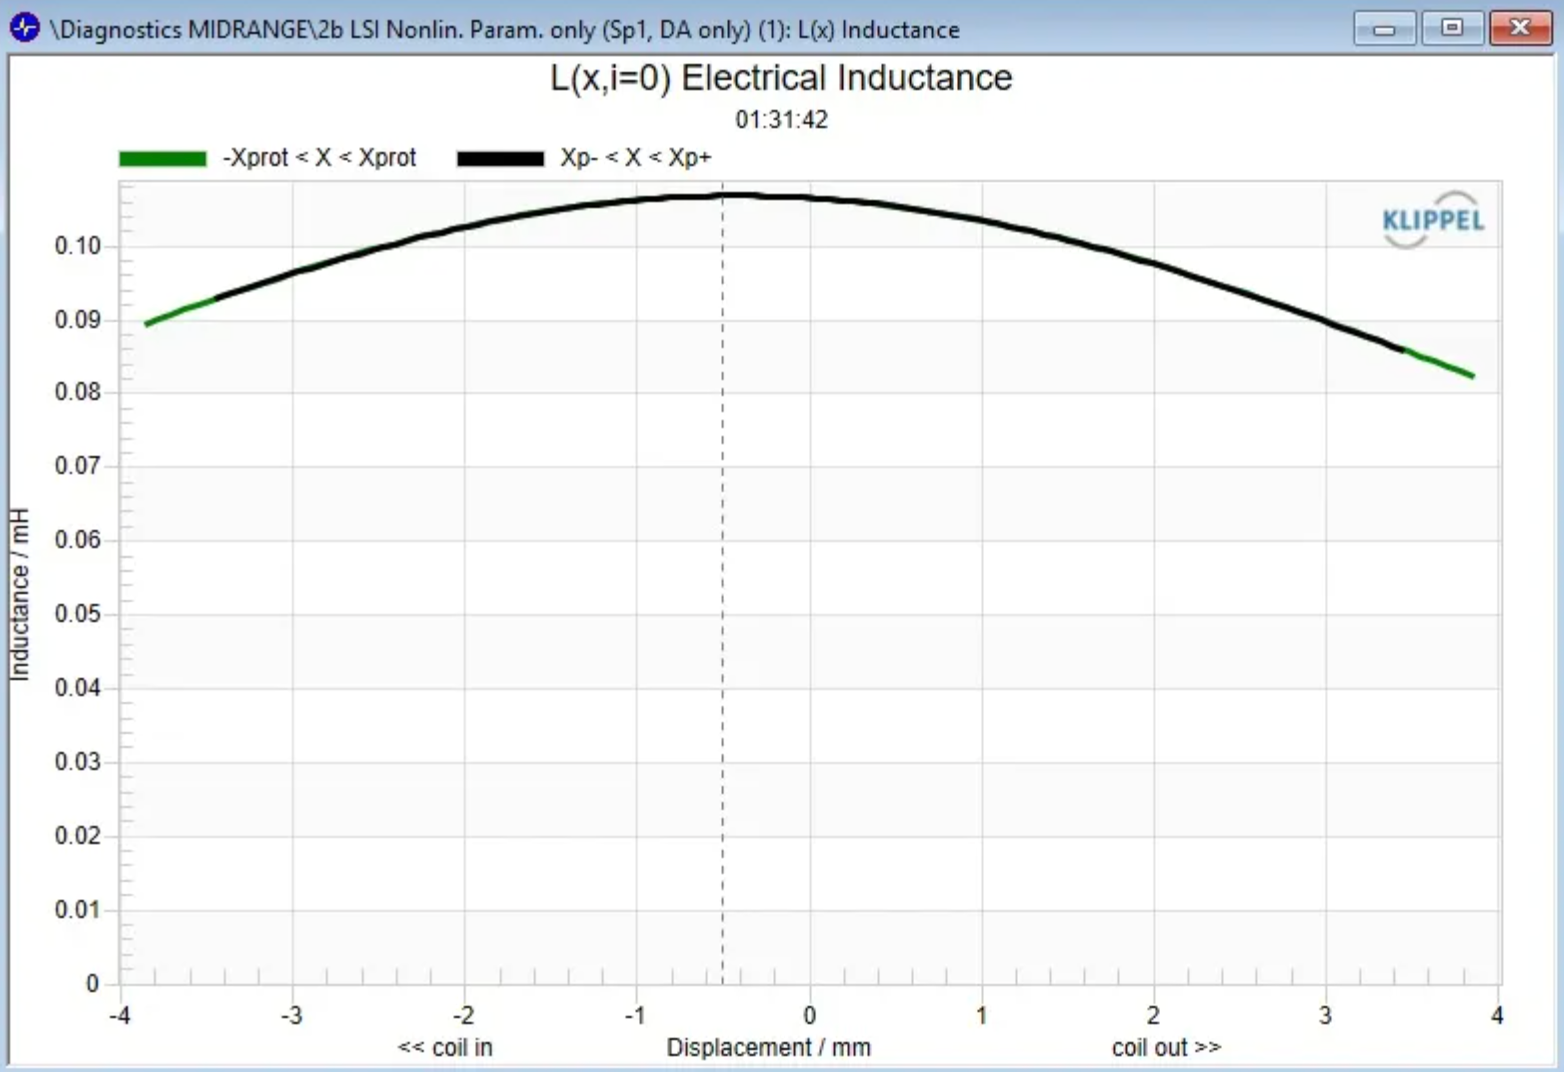The image size is (1564, 1072).
Task: Click the positive 2 tick label on the displacement axis
Action: pos(1154,1016)
